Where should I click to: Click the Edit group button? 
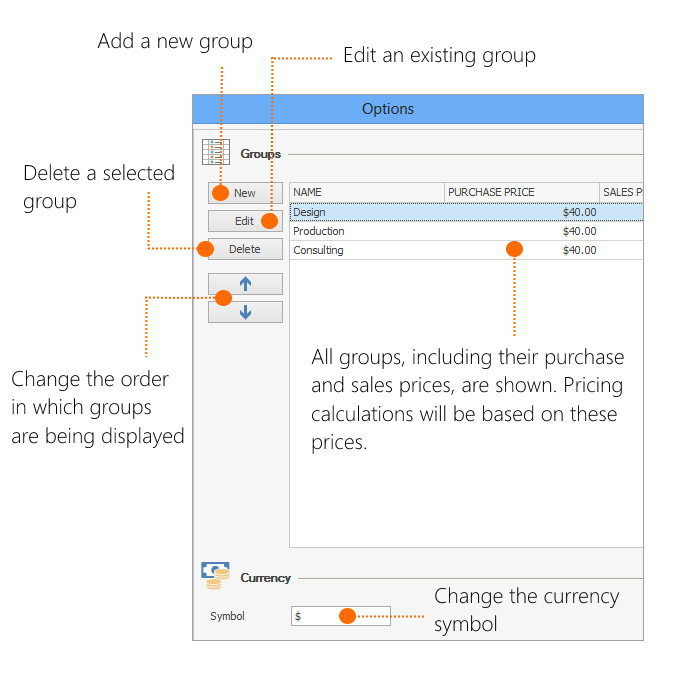click(x=245, y=221)
